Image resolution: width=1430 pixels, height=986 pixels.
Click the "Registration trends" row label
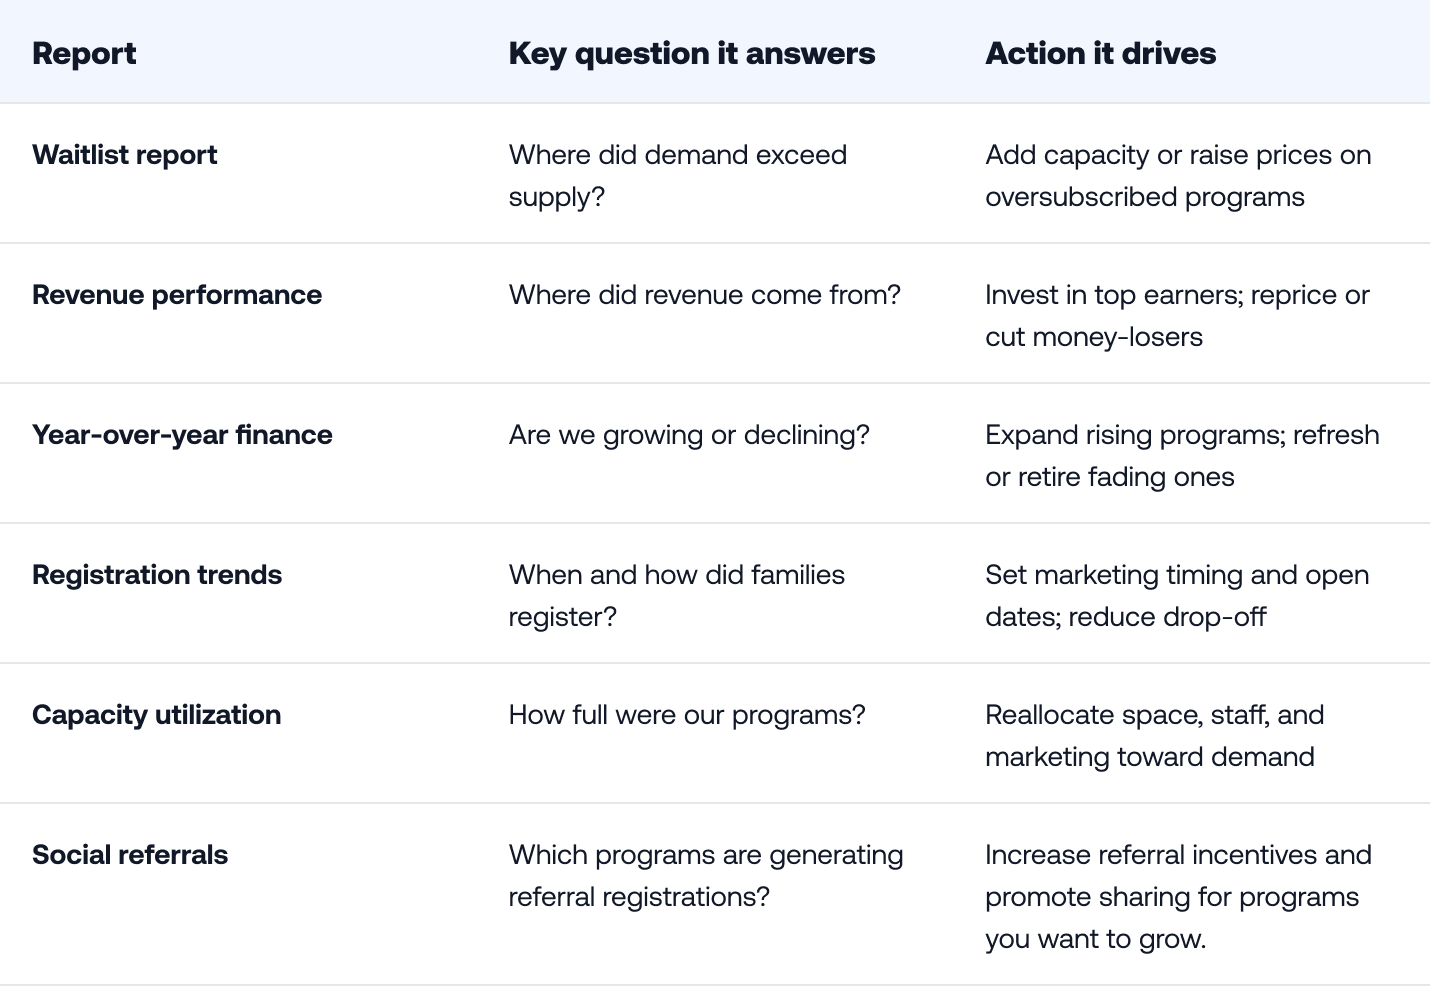pos(157,575)
